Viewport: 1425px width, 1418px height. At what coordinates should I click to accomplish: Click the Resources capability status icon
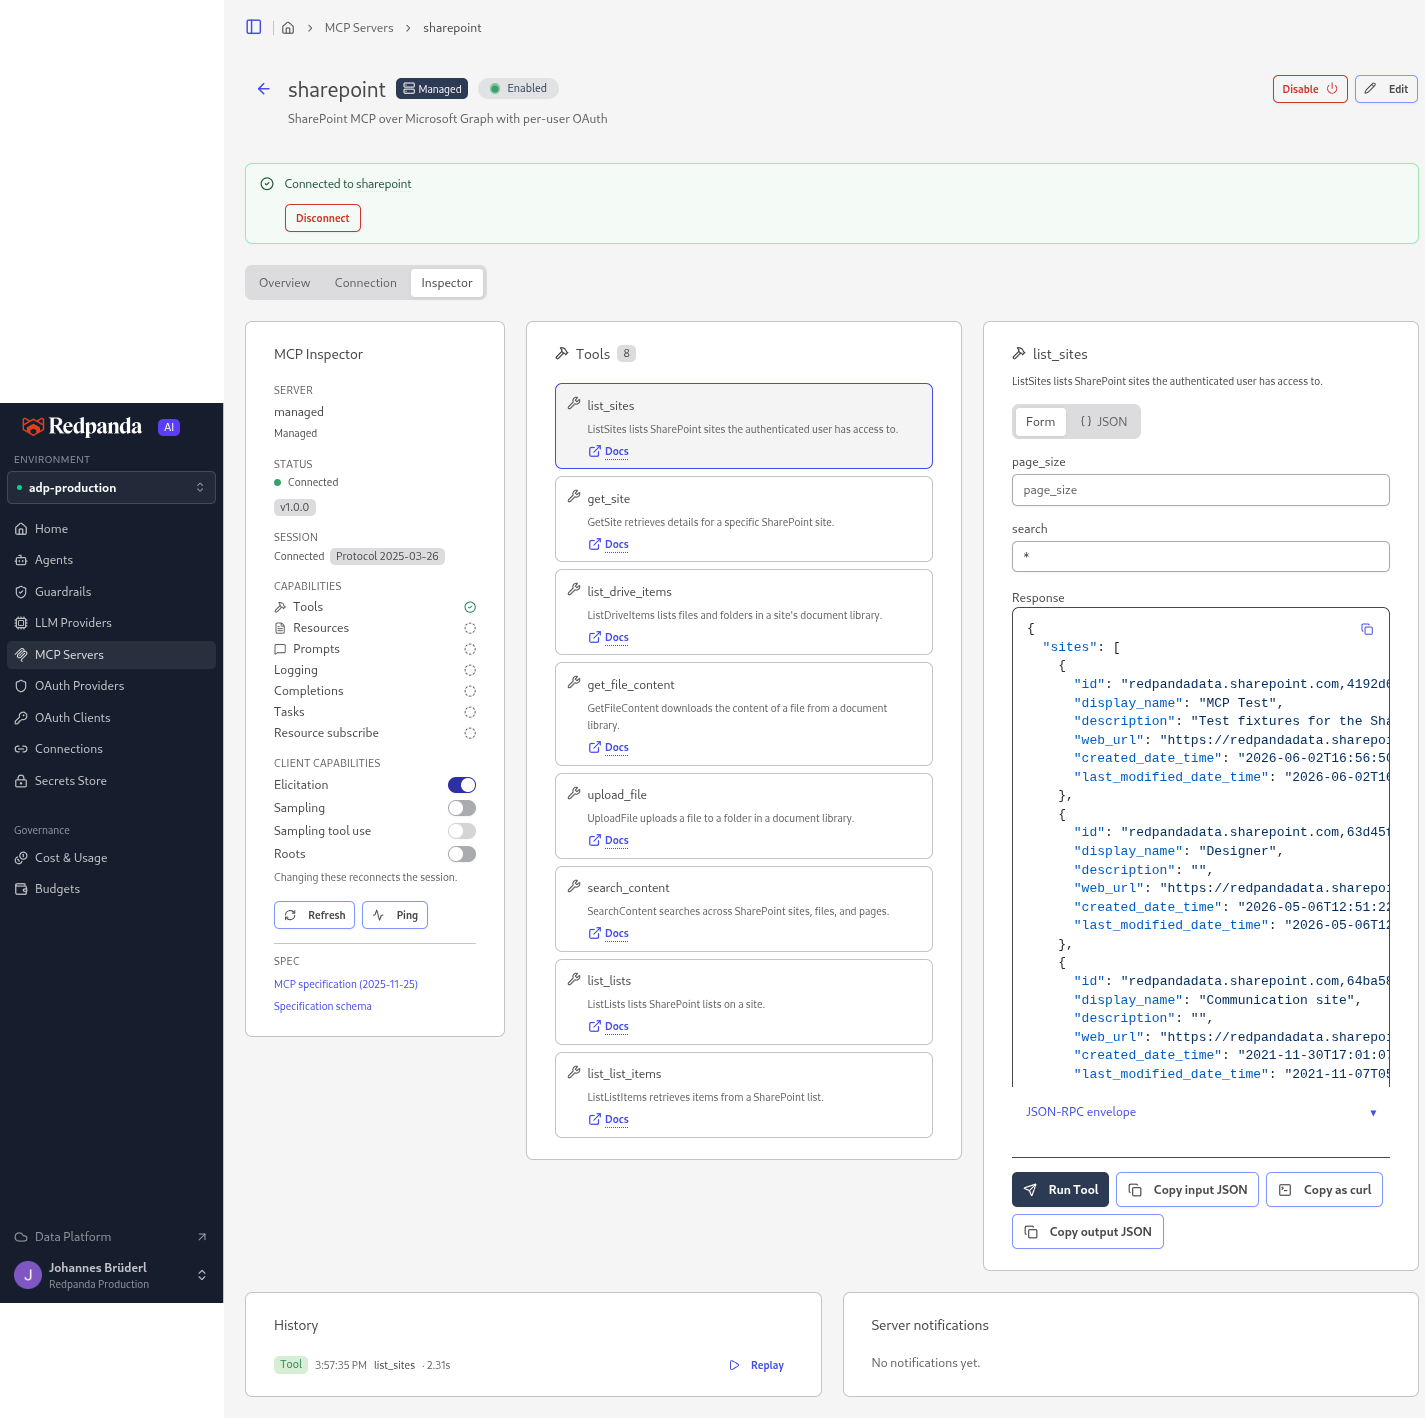click(x=470, y=628)
